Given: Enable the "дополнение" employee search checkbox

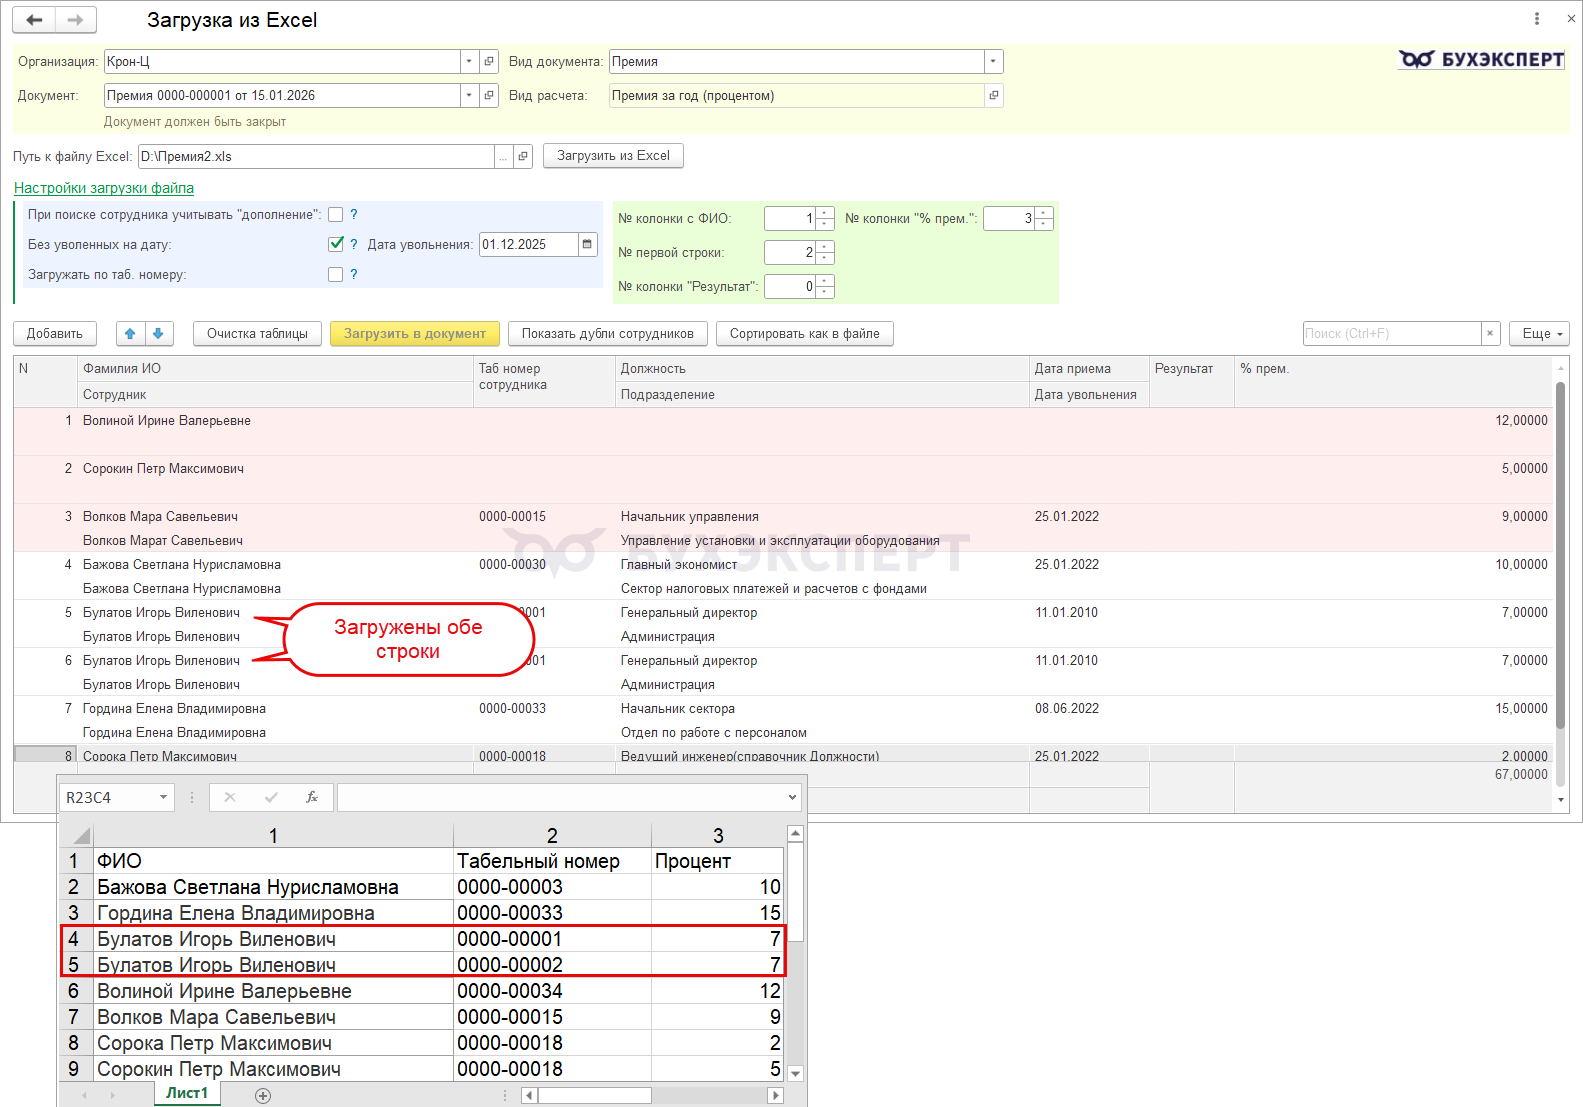Looking at the screenshot, I should coord(336,215).
